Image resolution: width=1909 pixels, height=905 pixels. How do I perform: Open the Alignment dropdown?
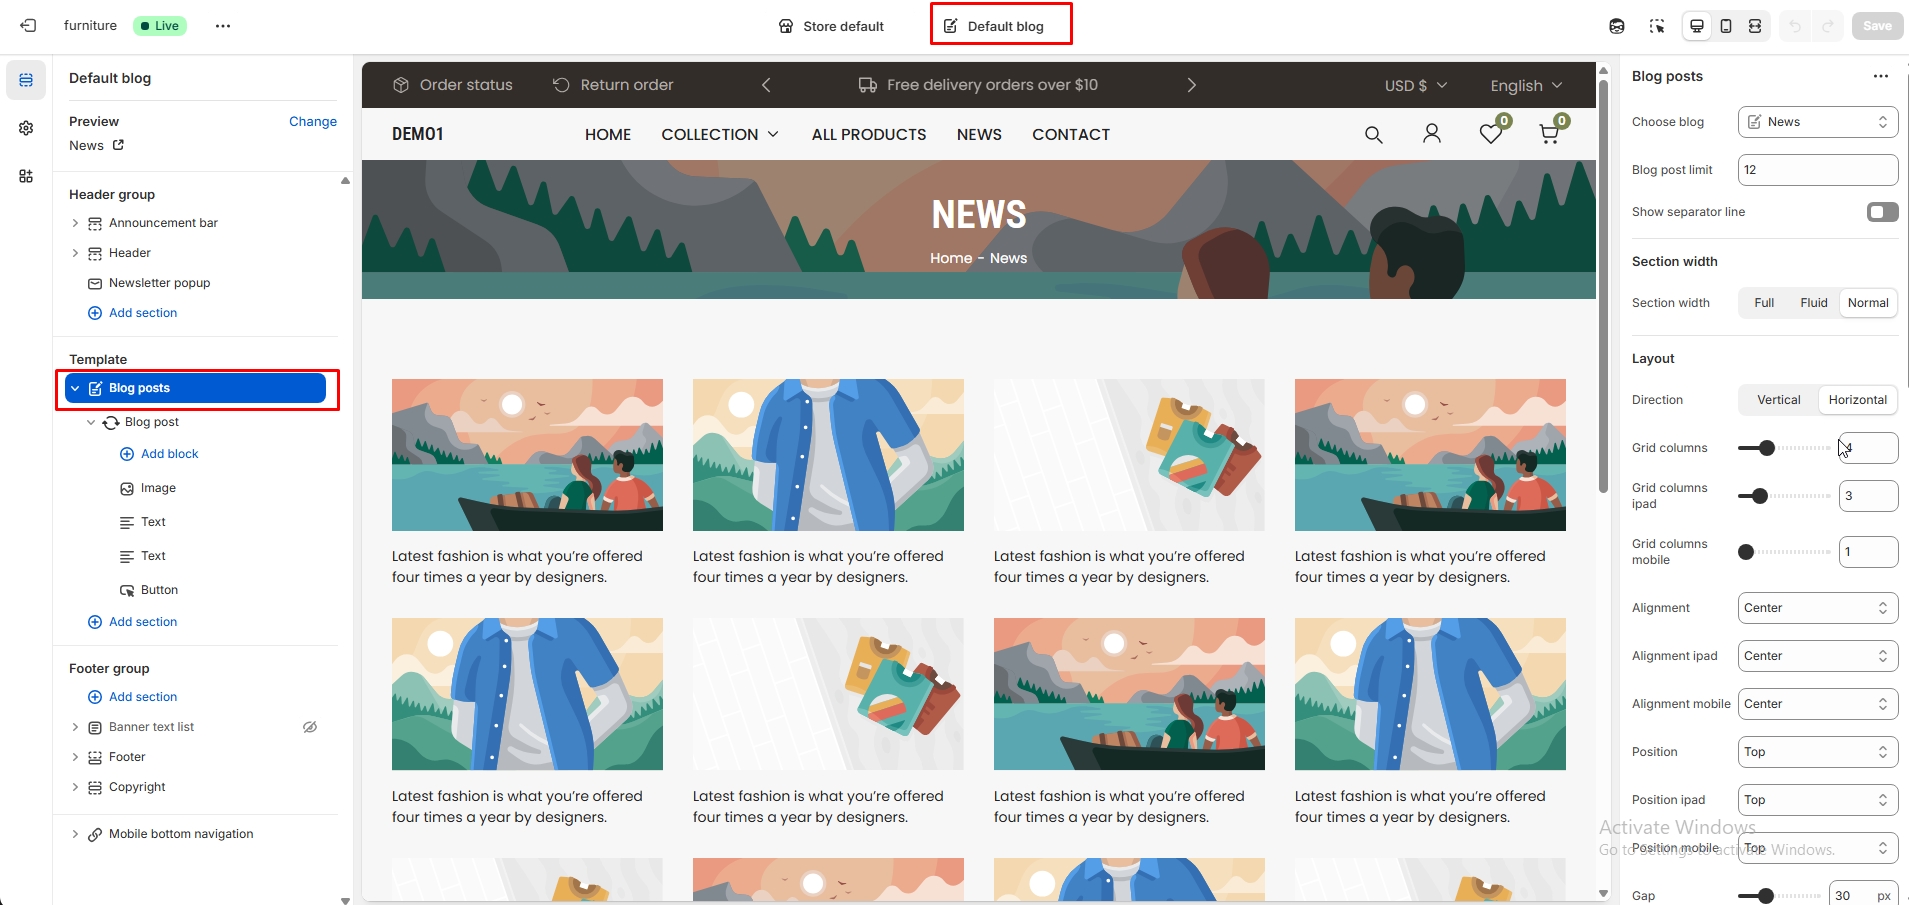tap(1817, 608)
